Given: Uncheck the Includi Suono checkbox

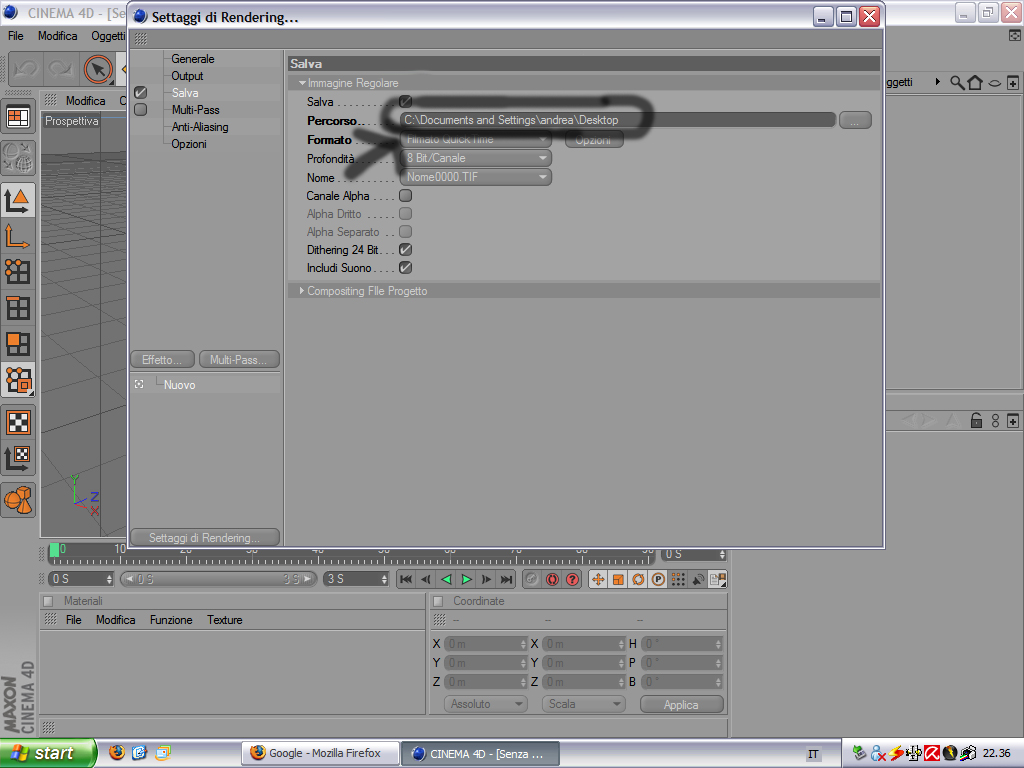Looking at the screenshot, I should pos(406,267).
